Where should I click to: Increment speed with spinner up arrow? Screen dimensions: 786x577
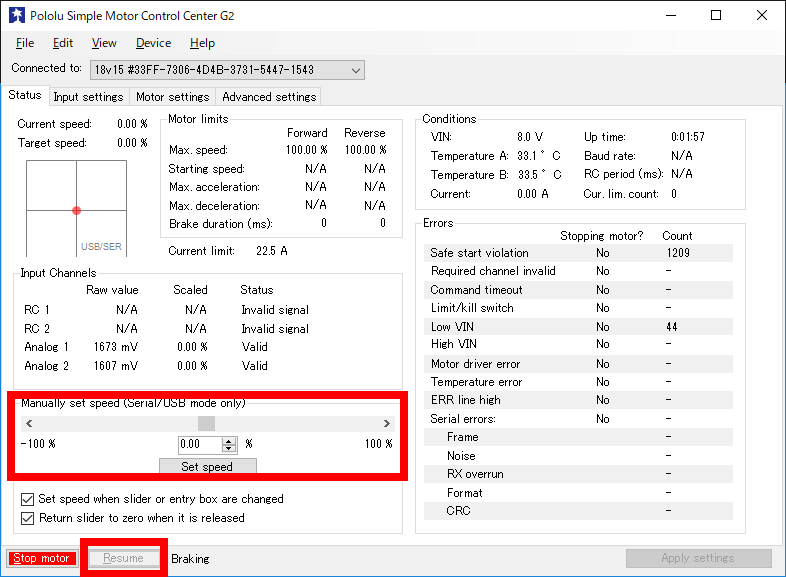[229, 441]
